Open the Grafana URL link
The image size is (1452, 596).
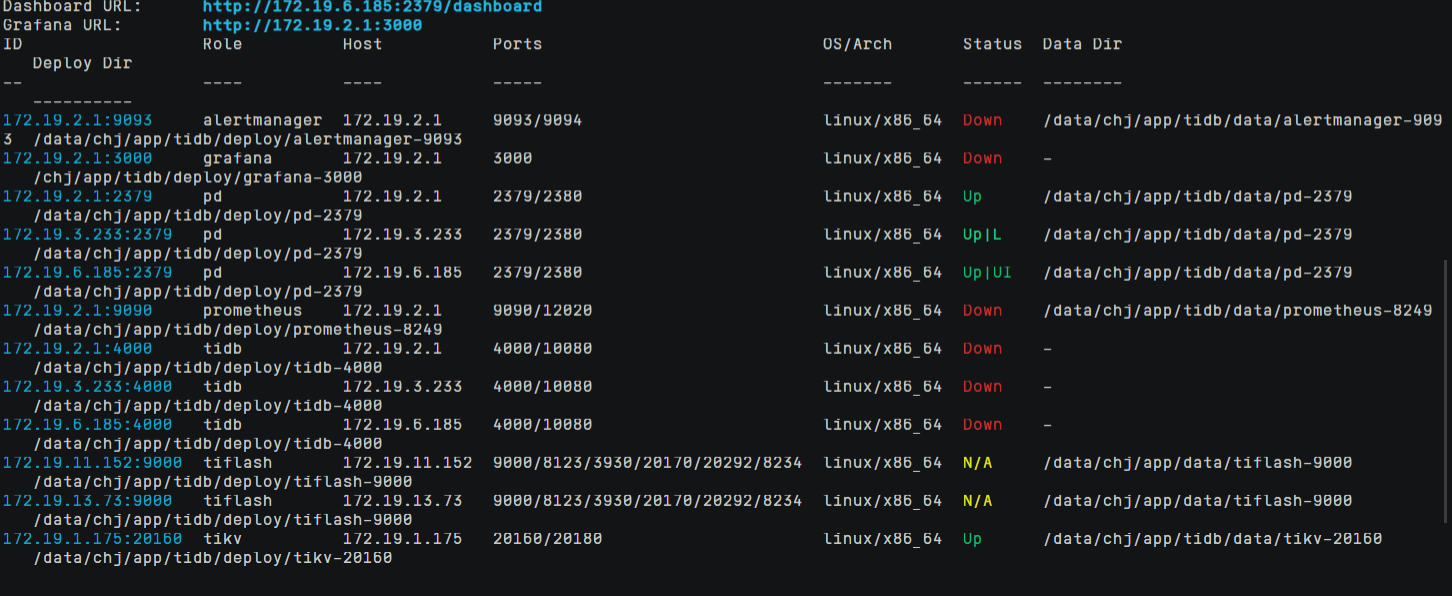312,25
